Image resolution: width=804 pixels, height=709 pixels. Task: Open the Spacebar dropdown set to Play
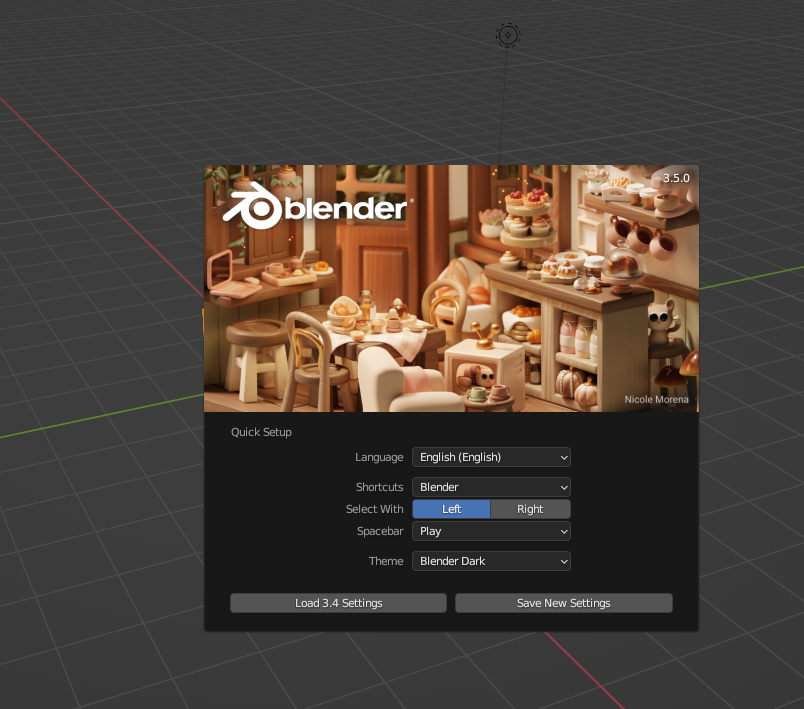point(491,531)
